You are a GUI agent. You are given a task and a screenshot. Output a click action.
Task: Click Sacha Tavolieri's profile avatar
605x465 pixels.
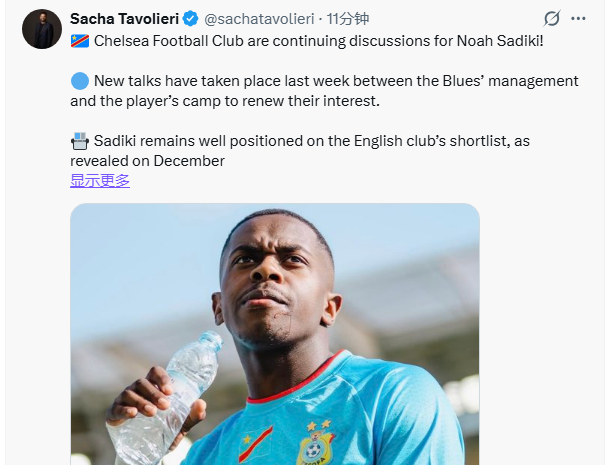tap(41, 29)
